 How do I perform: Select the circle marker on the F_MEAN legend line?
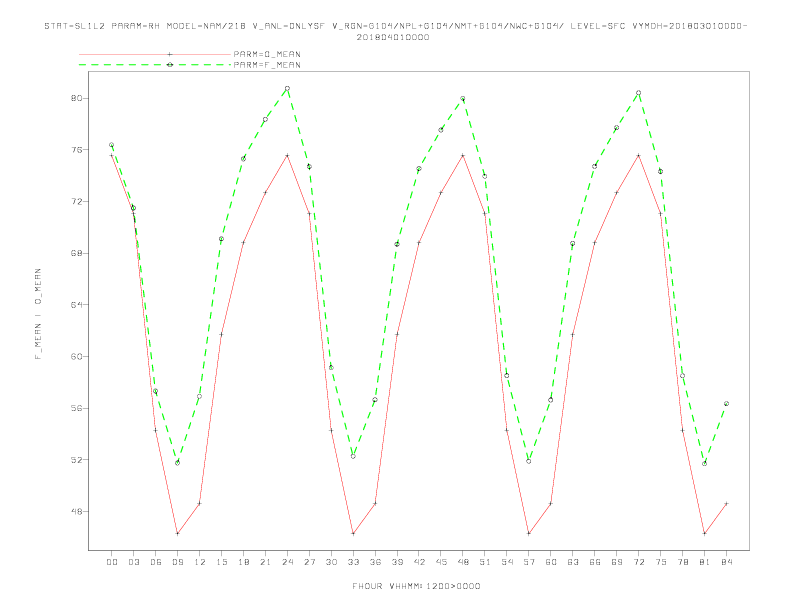[x=170, y=65]
